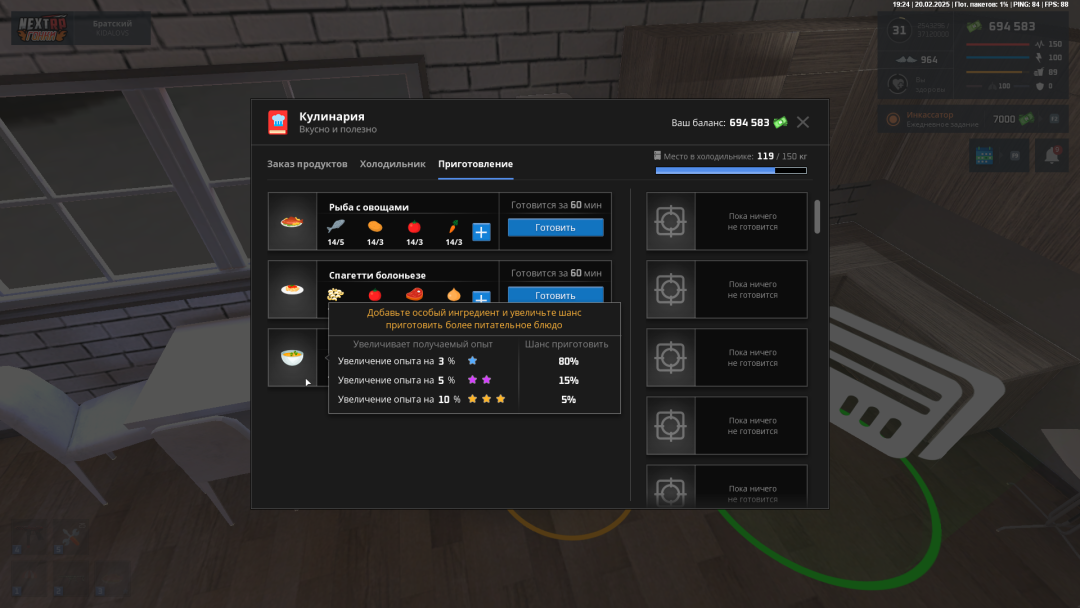Select the Рыба с овощами dish thumbnail
Image resolution: width=1080 pixels, height=608 pixels.
click(292, 221)
